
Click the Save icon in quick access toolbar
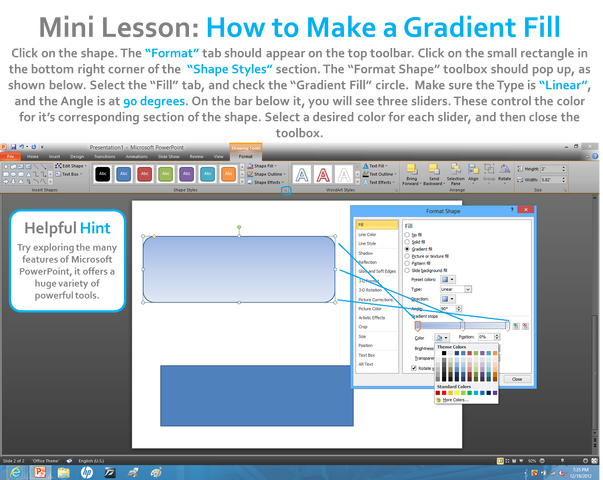point(13,147)
